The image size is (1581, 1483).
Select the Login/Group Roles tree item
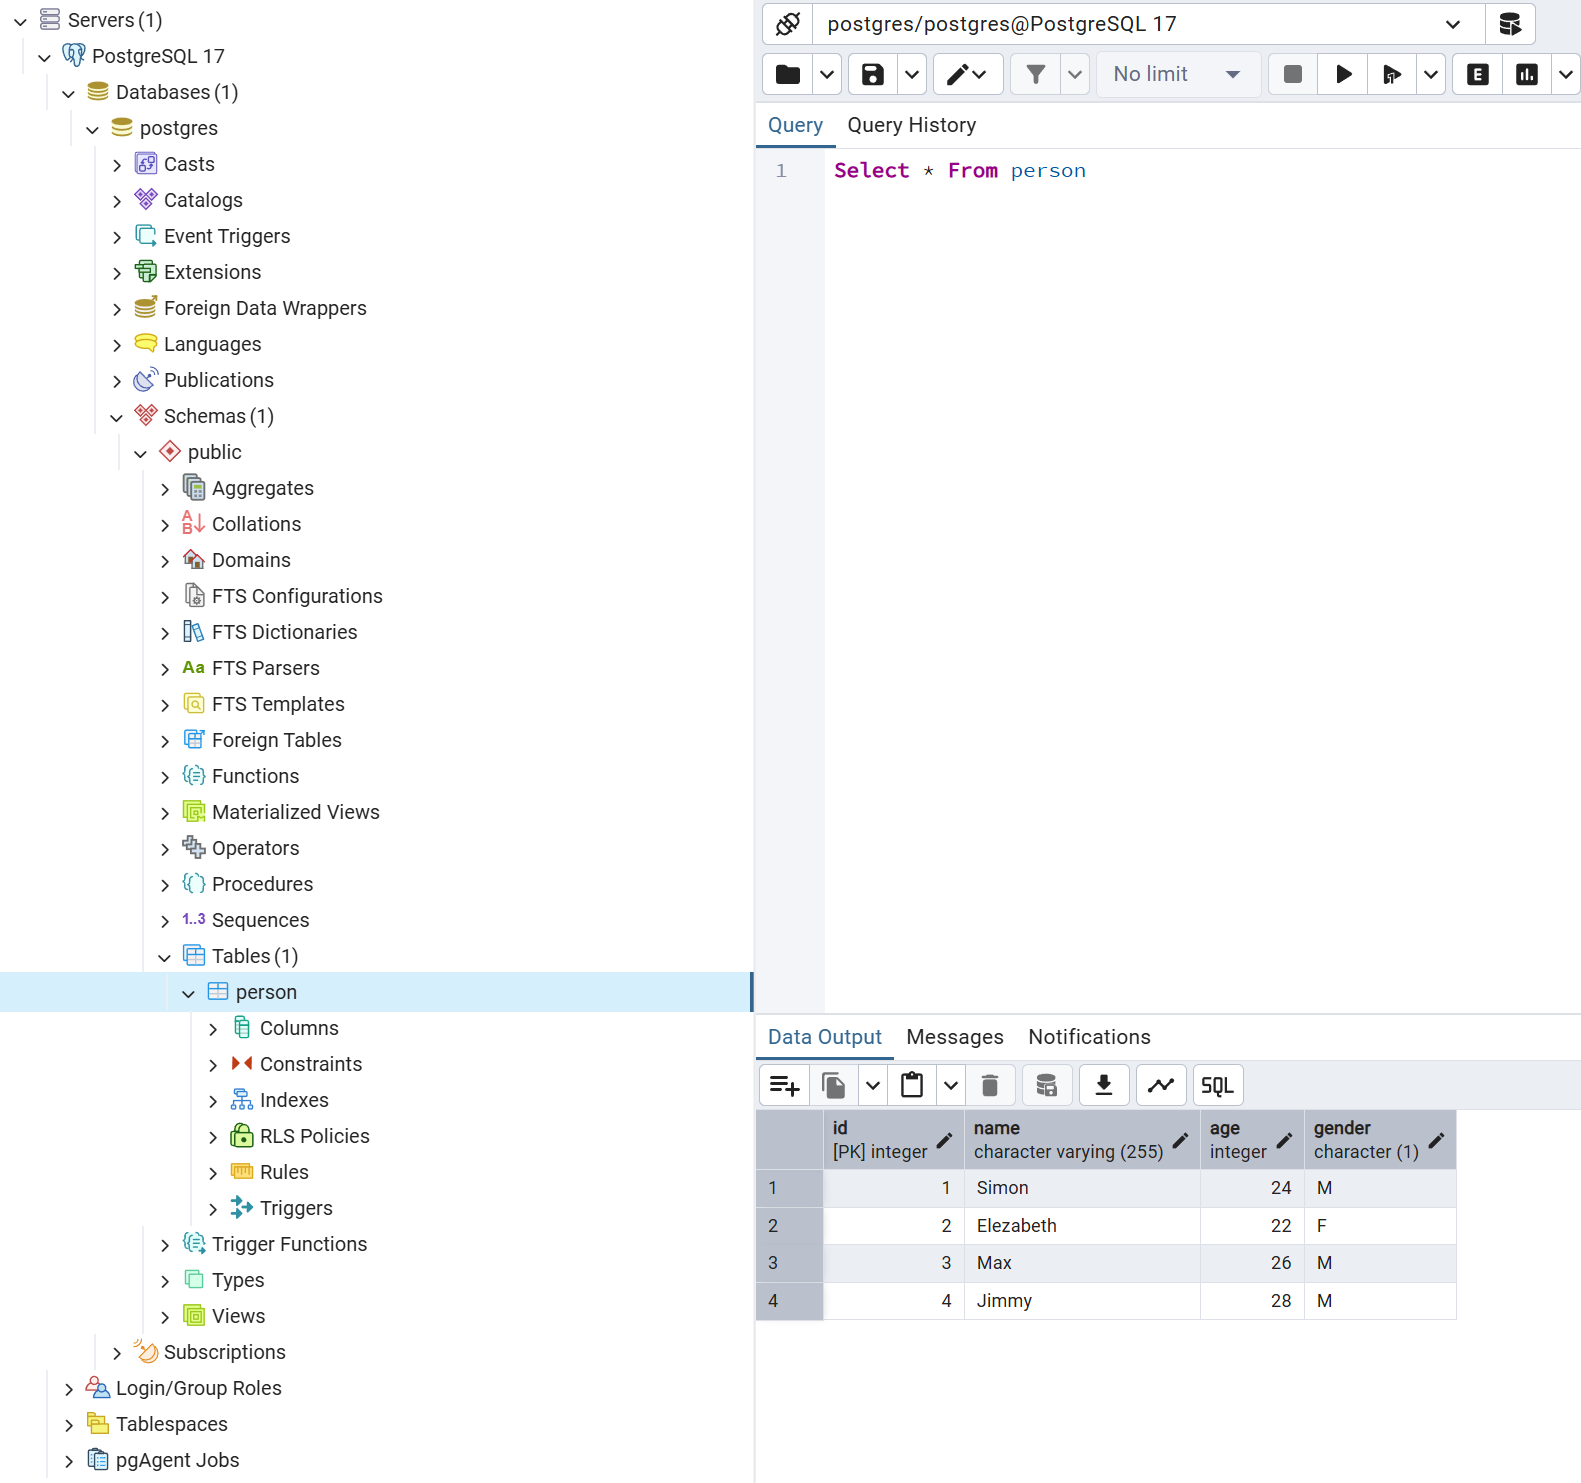tap(198, 1388)
